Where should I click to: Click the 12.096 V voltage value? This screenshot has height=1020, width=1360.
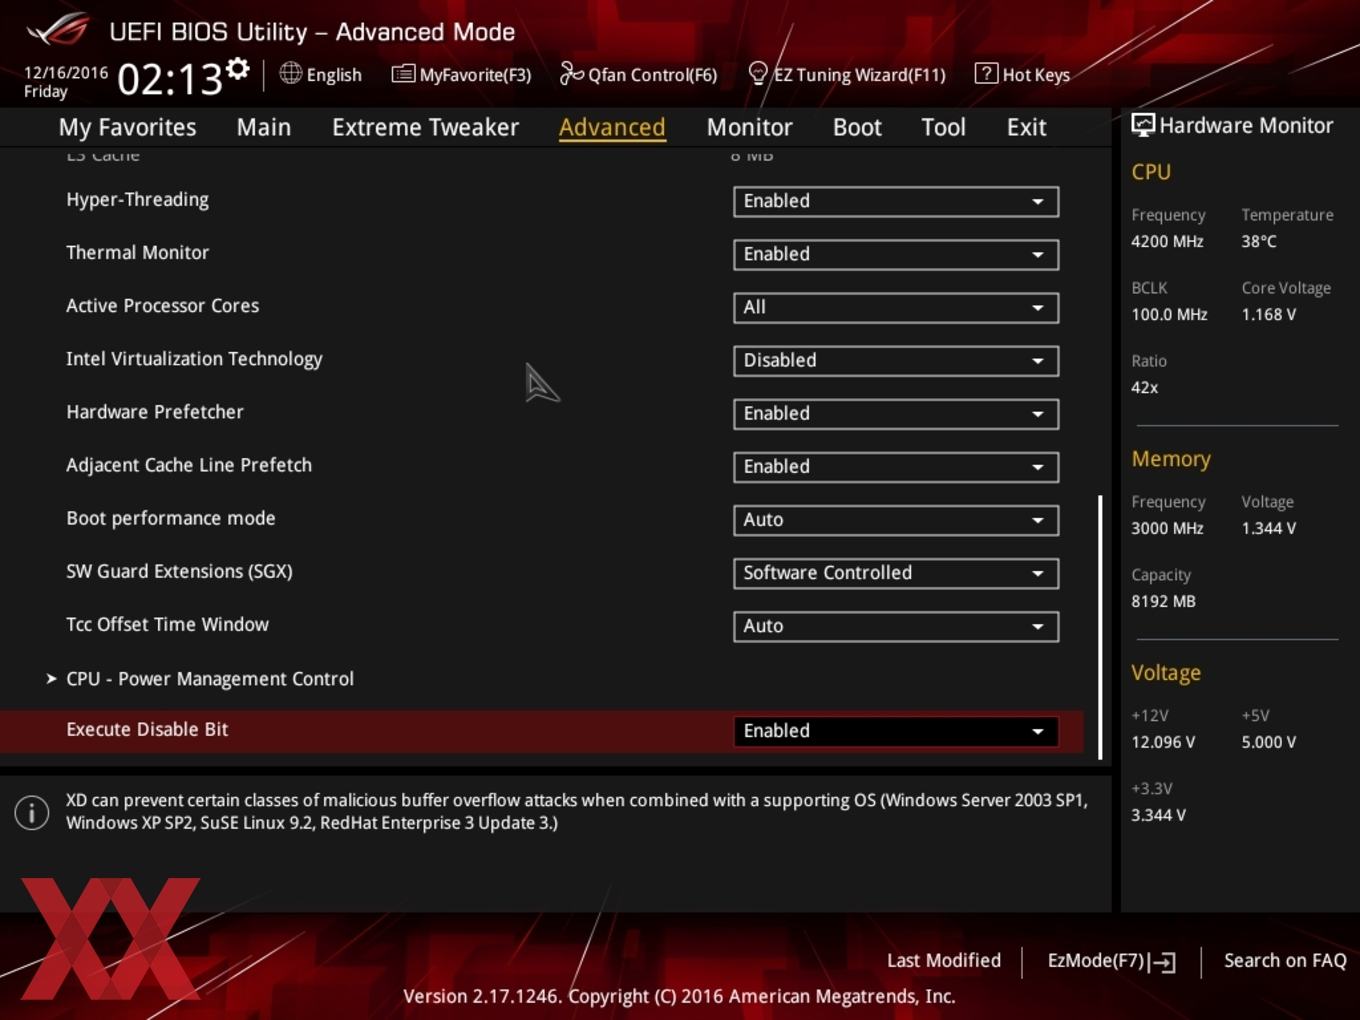tap(1163, 742)
